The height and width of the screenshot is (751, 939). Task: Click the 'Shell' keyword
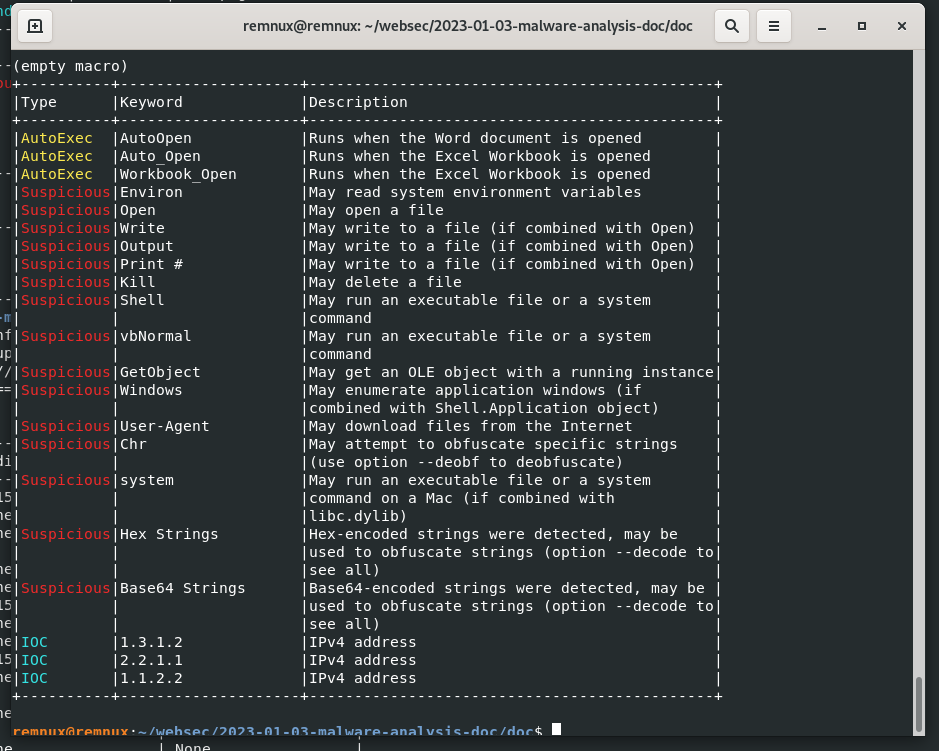(x=142, y=300)
